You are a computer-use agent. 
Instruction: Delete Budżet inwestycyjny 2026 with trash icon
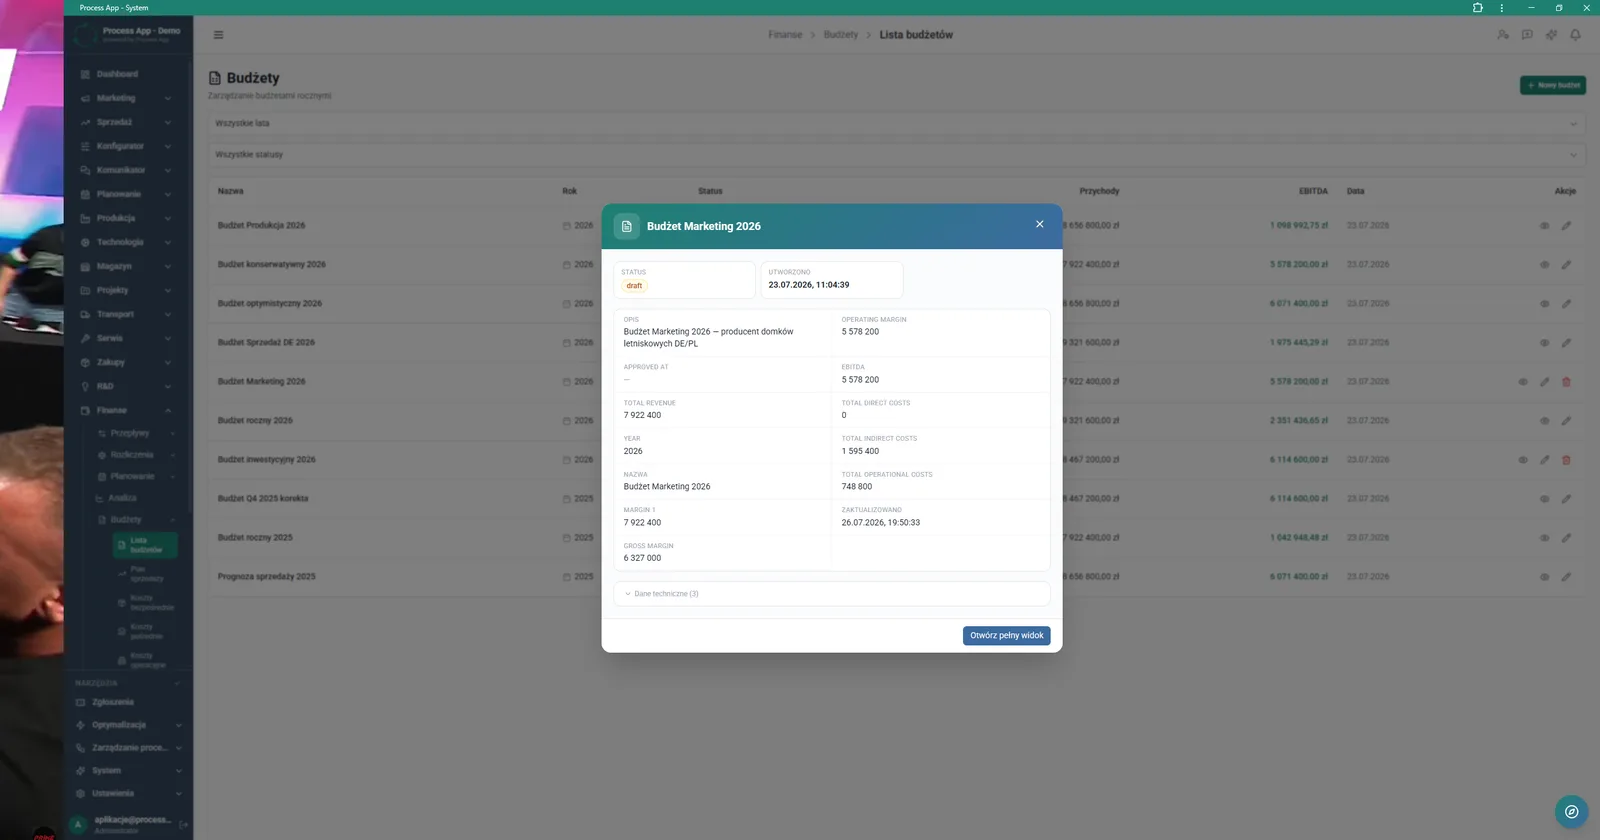[x=1566, y=460]
